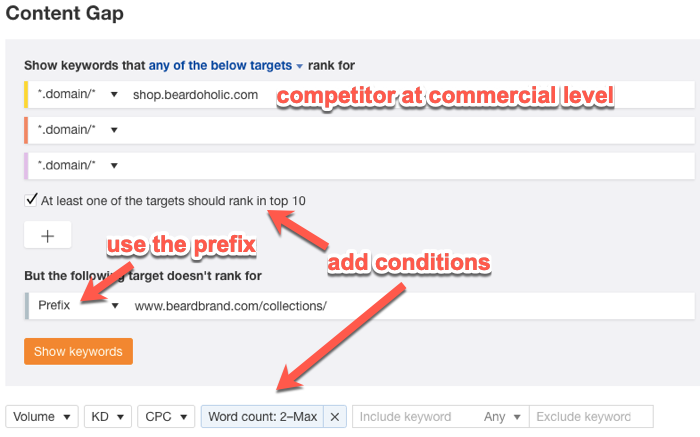
Task: Click the second empty target field
Action: (400, 130)
